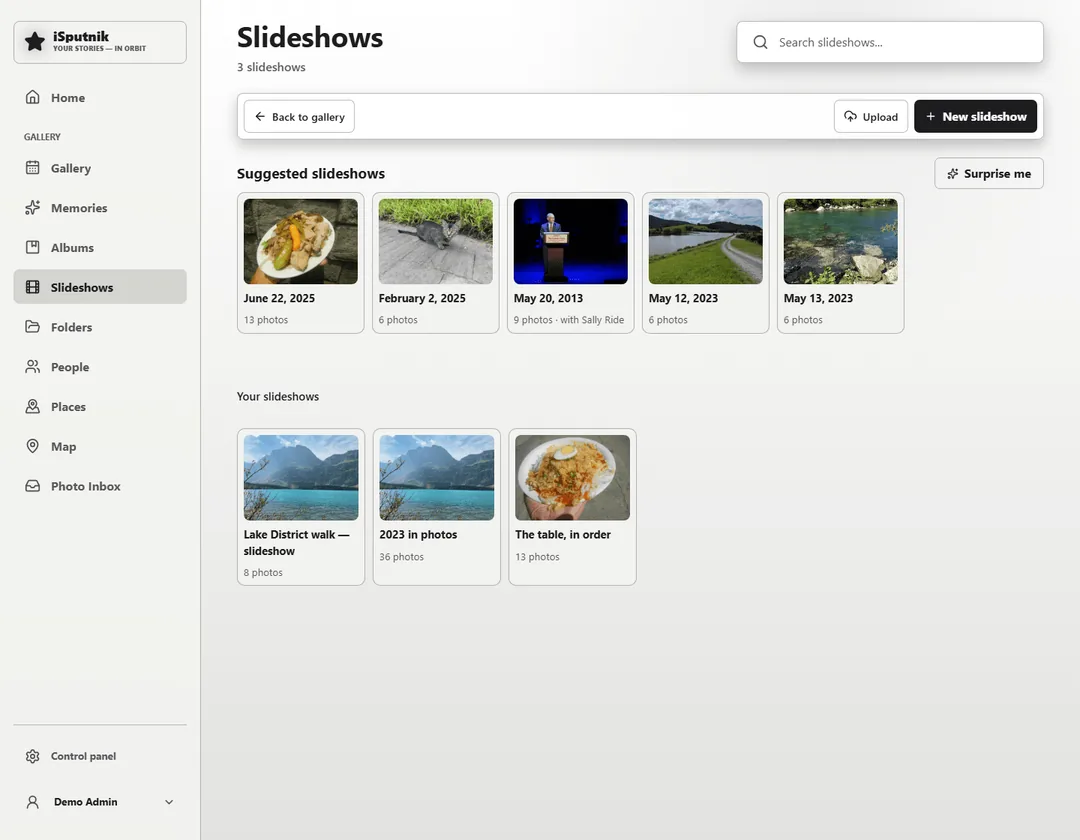Click the Control panel gear icon
Screen dimensions: 1080x840
pos(32,756)
